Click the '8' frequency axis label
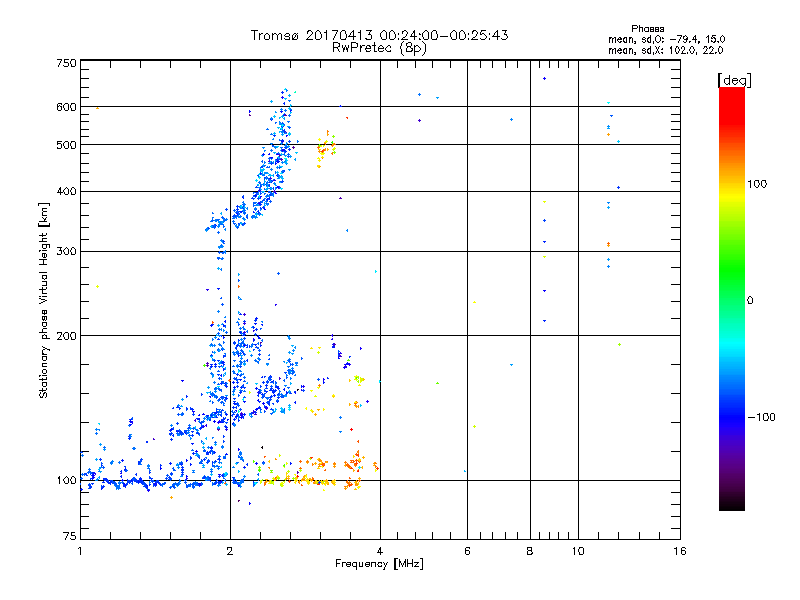The width and height of the screenshot is (800, 600). point(530,551)
